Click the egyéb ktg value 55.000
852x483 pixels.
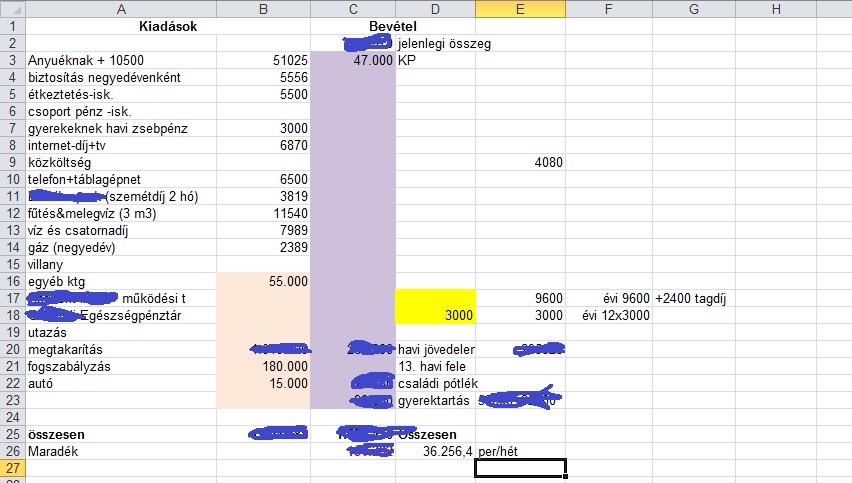[x=263, y=282]
